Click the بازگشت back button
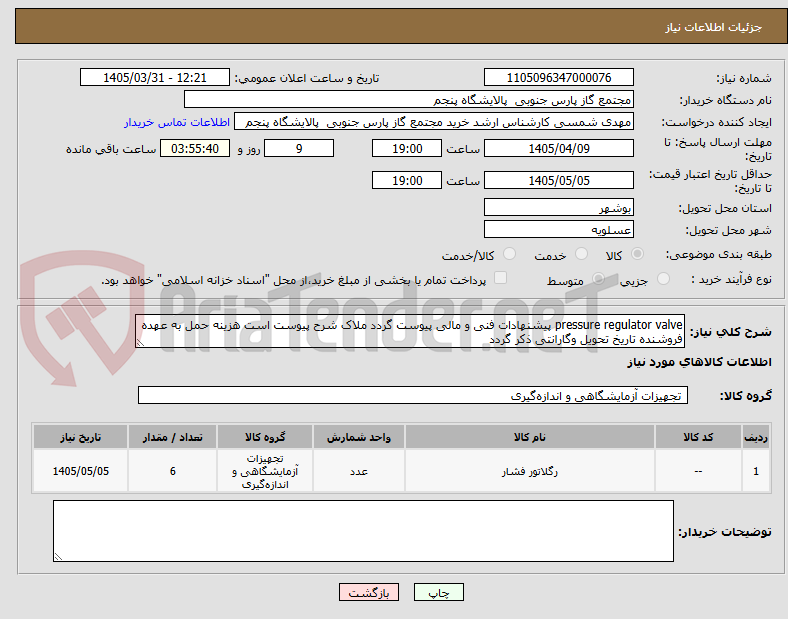This screenshot has width=788, height=619. click(x=369, y=592)
